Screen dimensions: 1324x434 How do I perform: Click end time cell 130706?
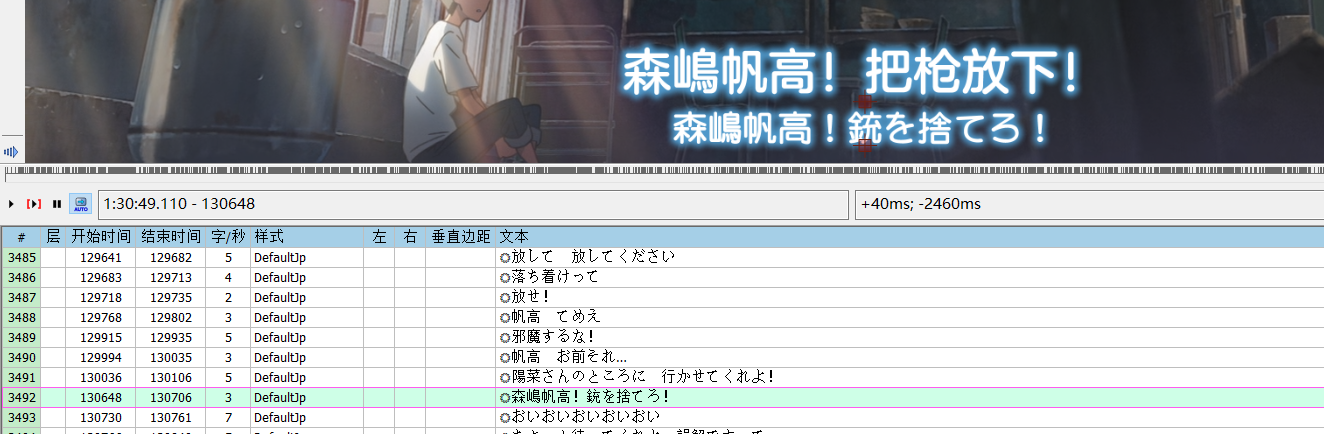171,397
